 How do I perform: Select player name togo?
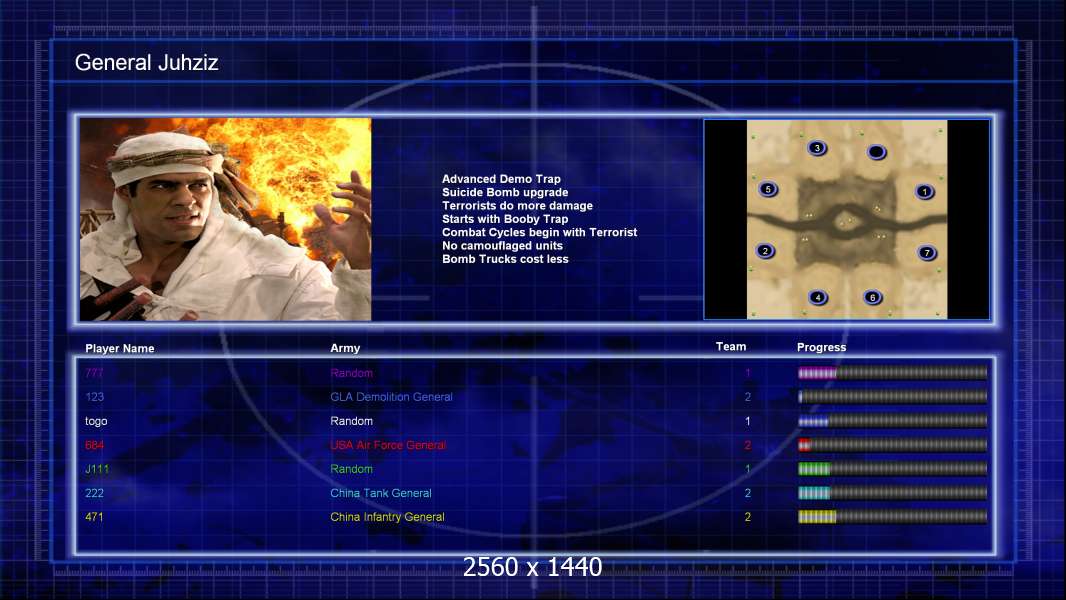tap(96, 421)
